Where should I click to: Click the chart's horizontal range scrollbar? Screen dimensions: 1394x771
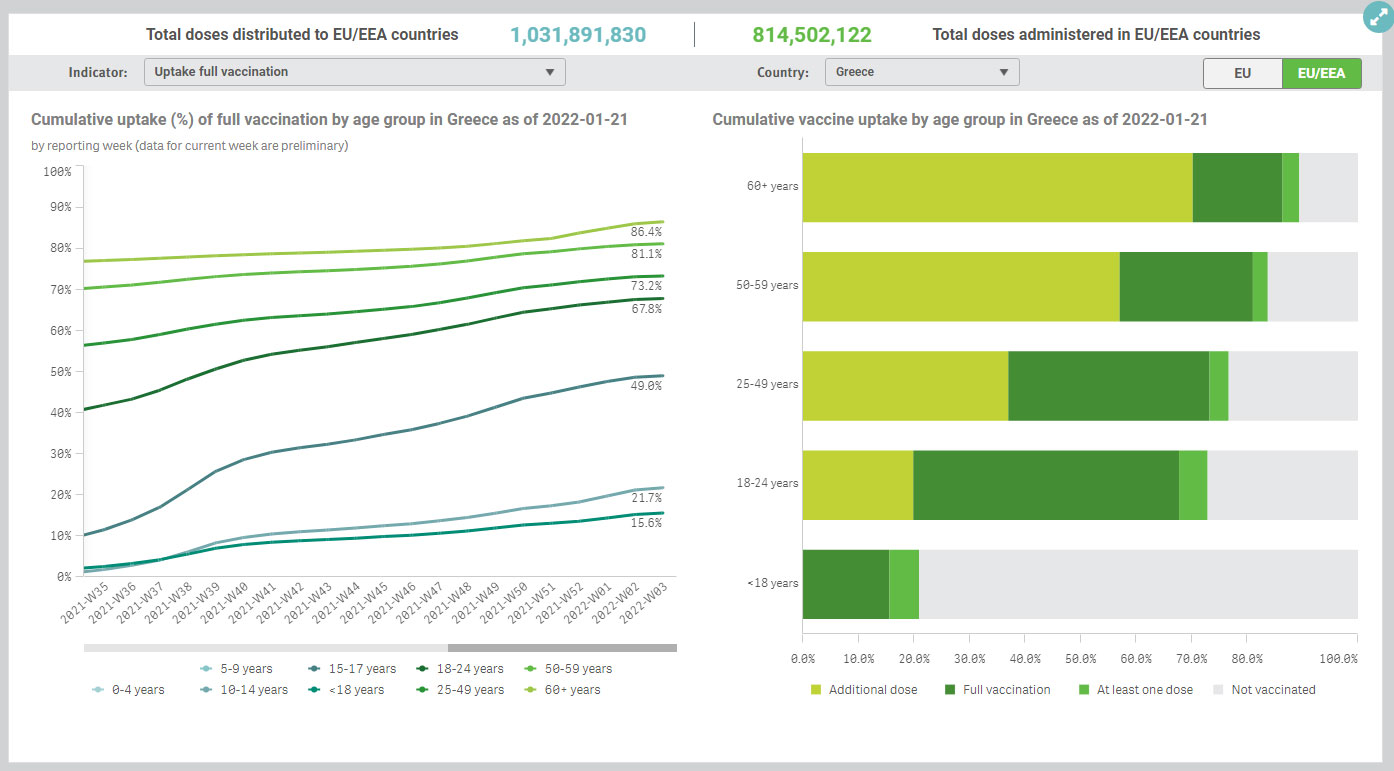[381, 648]
